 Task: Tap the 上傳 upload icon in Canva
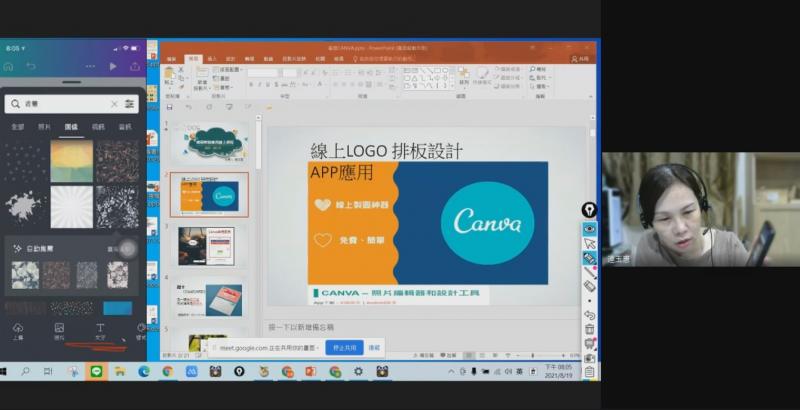point(18,331)
